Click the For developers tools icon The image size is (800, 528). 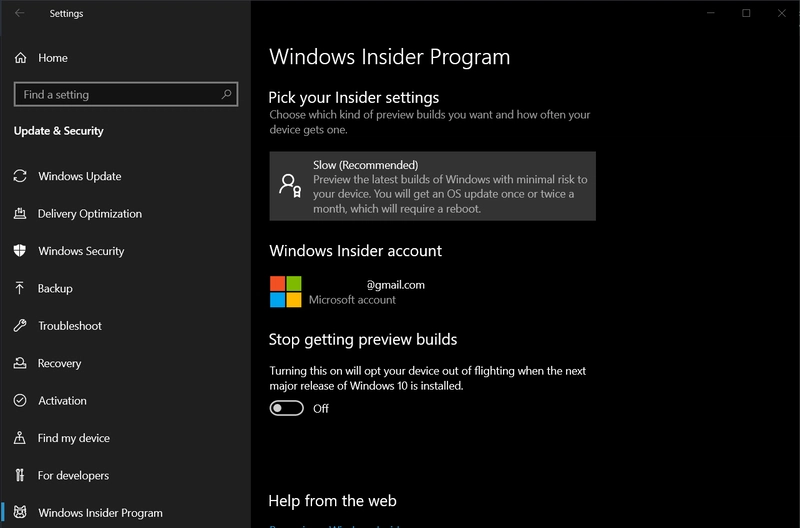click(20, 475)
